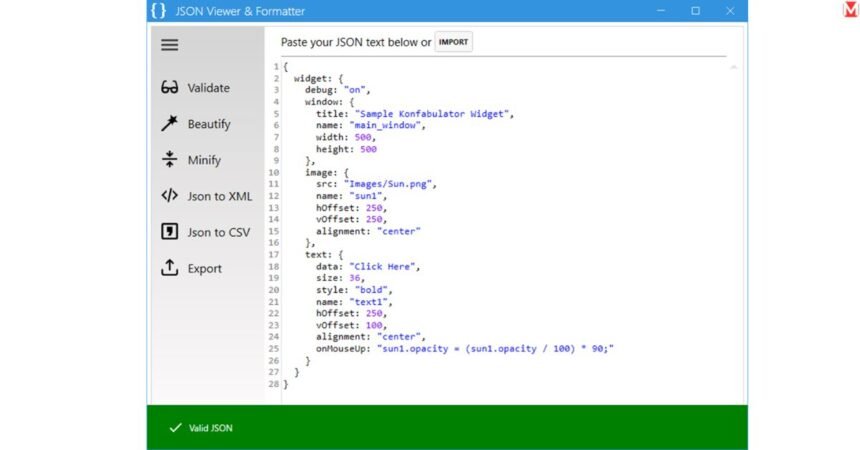Click the Json to XML code icon

169,195
